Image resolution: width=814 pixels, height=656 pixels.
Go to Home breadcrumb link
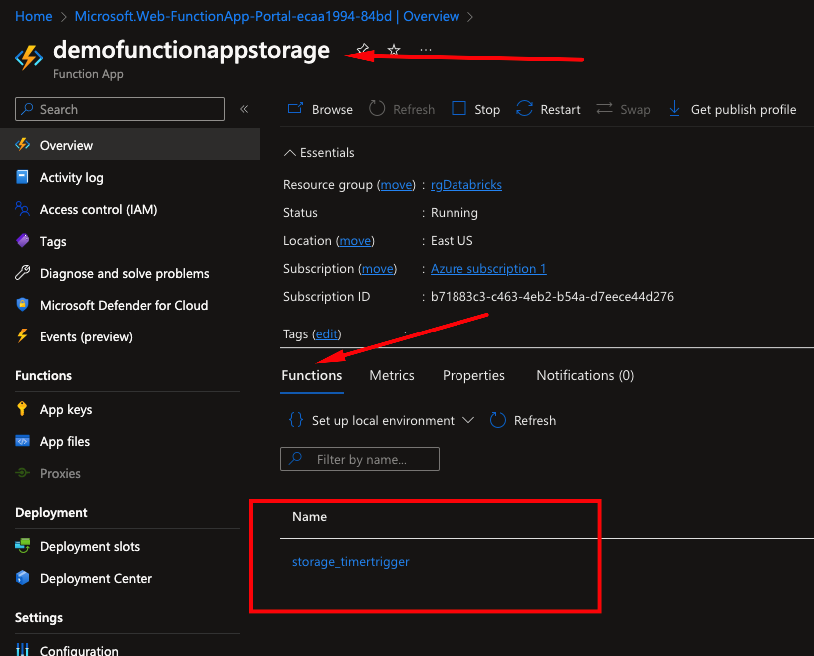pos(34,17)
